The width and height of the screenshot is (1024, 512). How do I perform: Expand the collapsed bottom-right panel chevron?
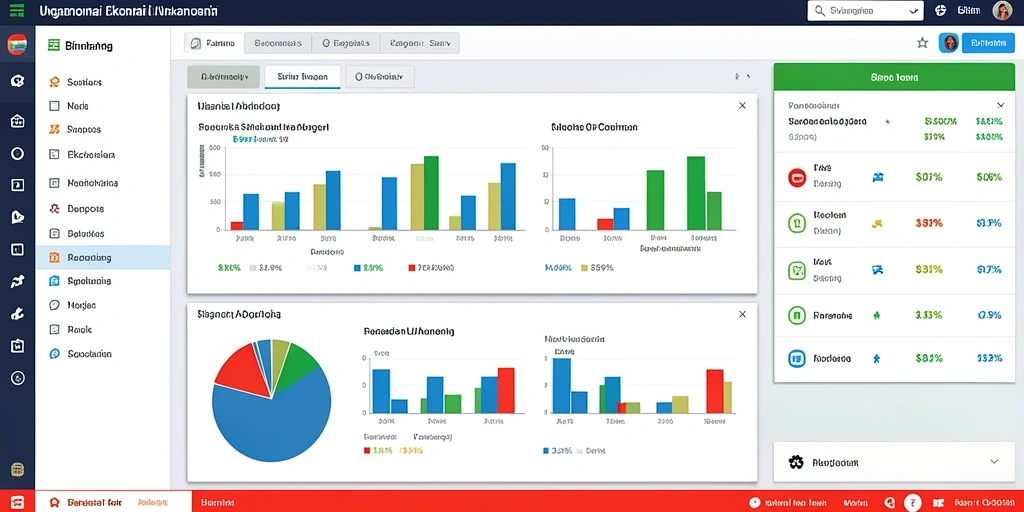click(994, 461)
